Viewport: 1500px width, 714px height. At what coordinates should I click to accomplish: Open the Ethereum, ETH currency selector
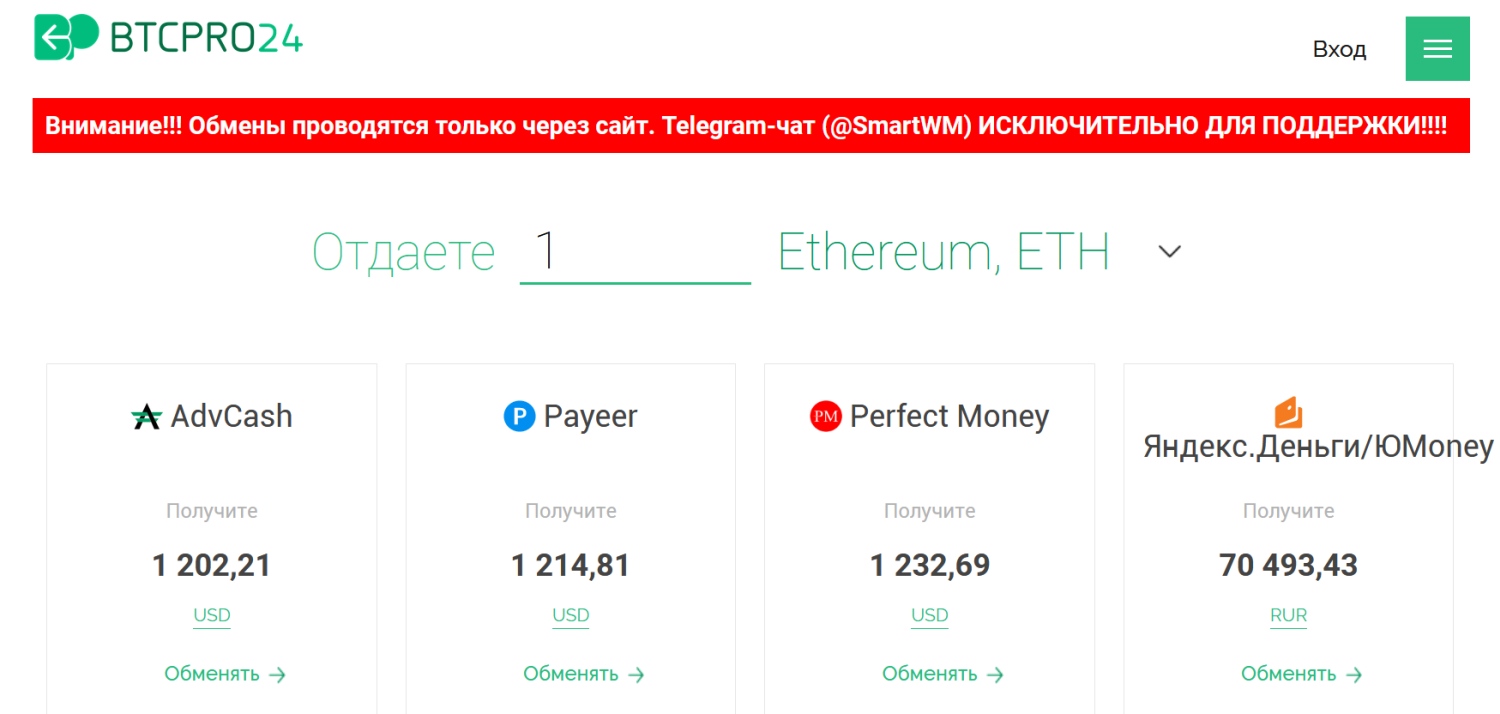coord(943,252)
